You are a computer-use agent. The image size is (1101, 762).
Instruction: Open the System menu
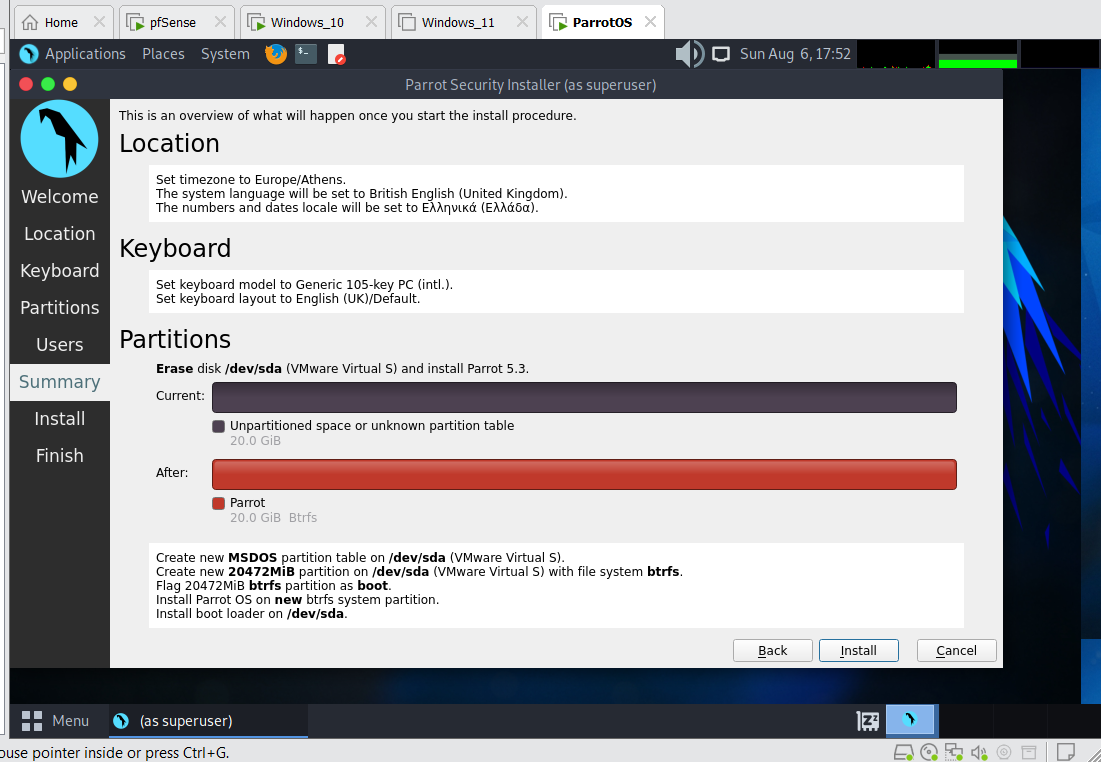coord(225,54)
